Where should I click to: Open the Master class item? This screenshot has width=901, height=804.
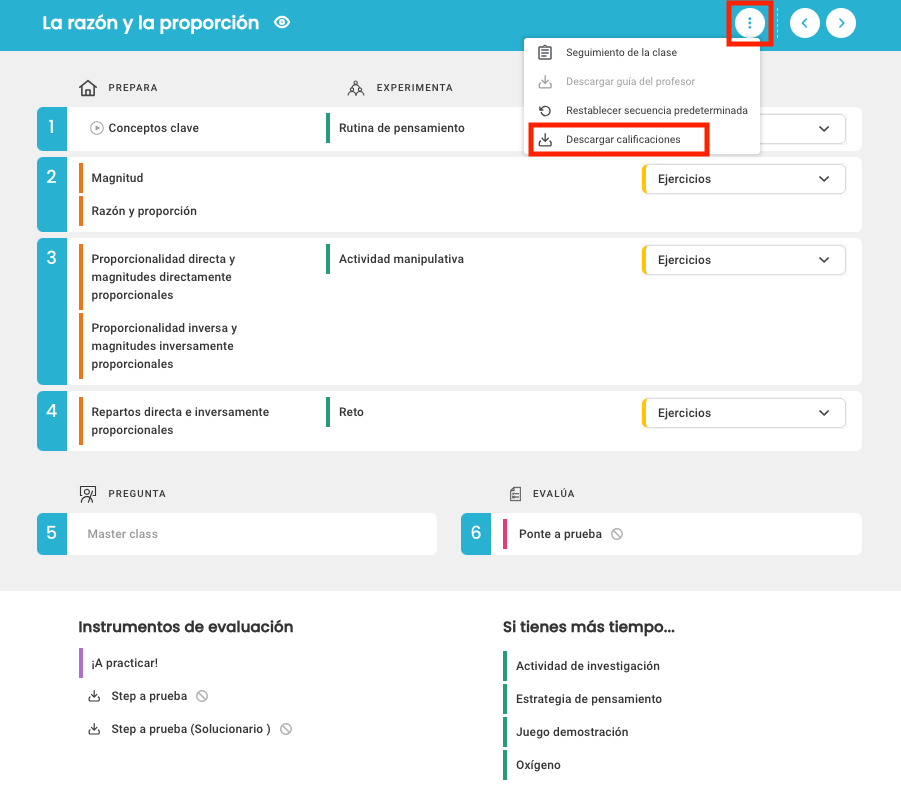[x=122, y=534]
